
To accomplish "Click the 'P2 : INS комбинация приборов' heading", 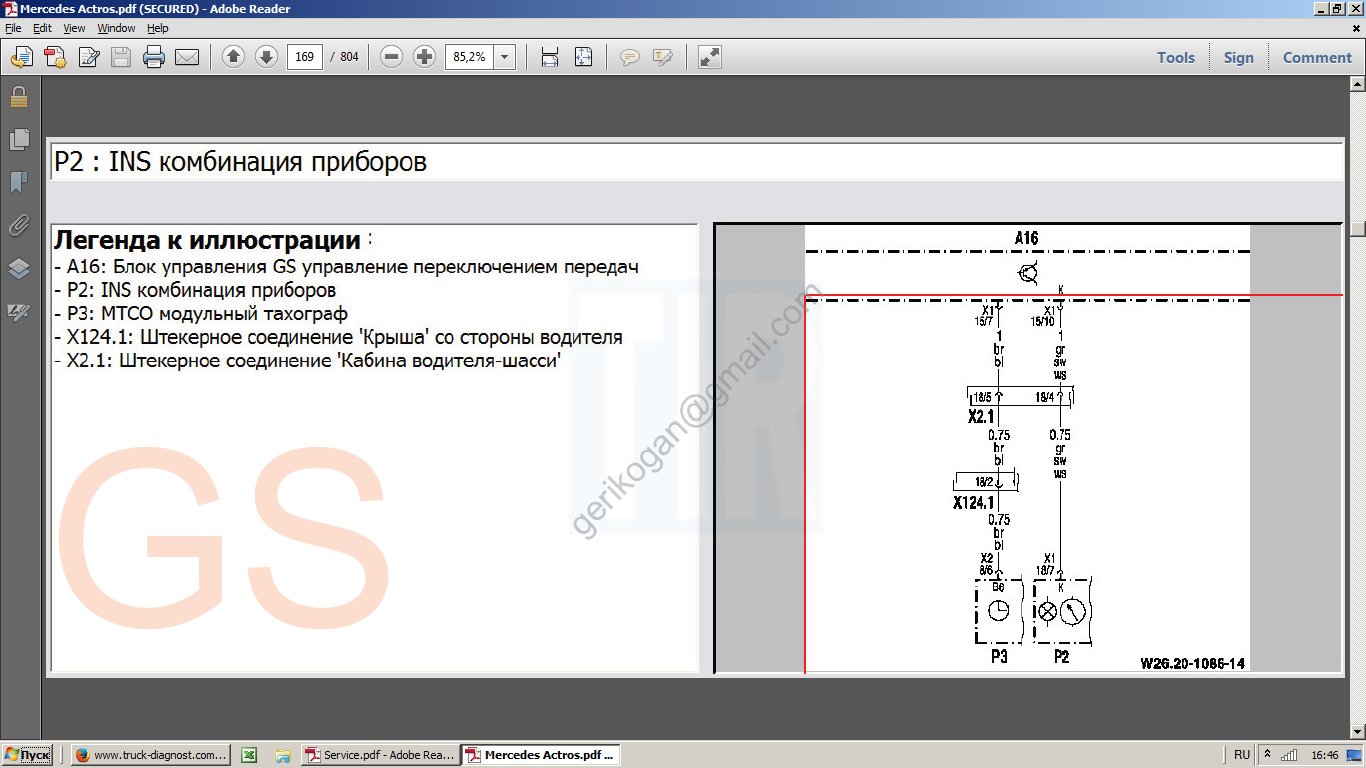I will (x=240, y=162).
